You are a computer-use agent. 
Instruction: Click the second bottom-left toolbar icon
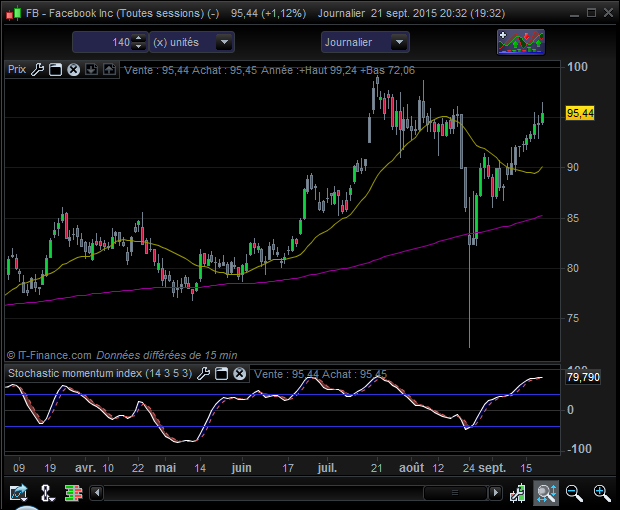[46, 492]
